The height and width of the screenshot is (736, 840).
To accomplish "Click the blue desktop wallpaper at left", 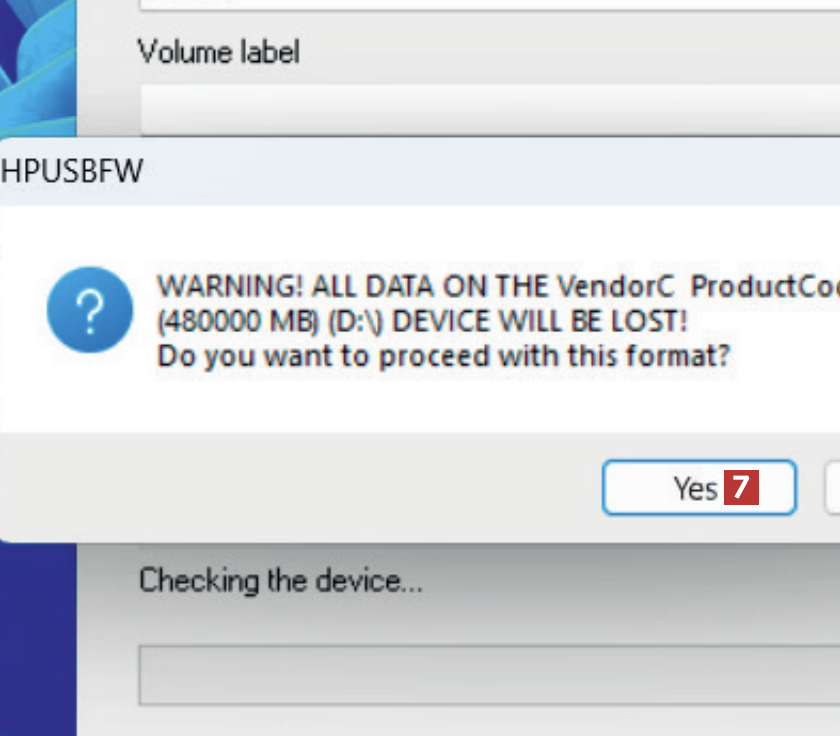I will [38, 640].
